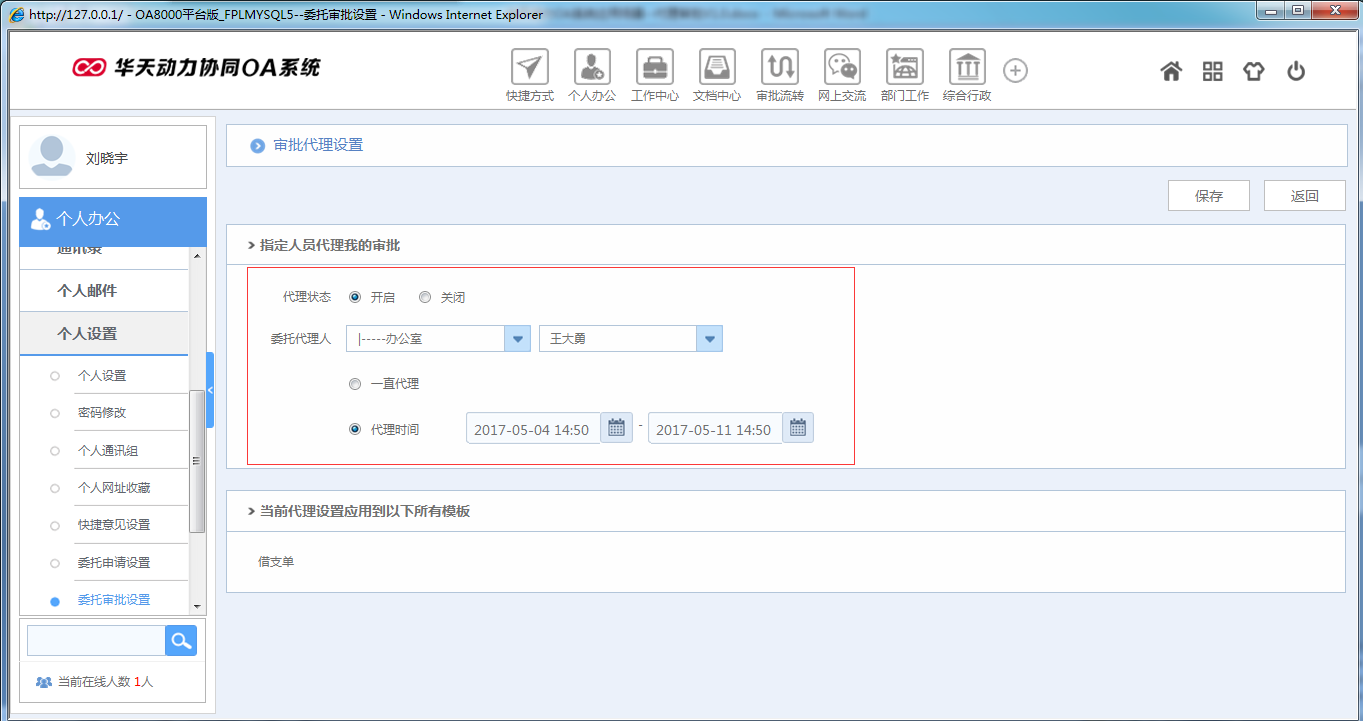This screenshot has height=721, width=1363.
Task: Open the calendar picker for the start date
Action: [x=617, y=427]
